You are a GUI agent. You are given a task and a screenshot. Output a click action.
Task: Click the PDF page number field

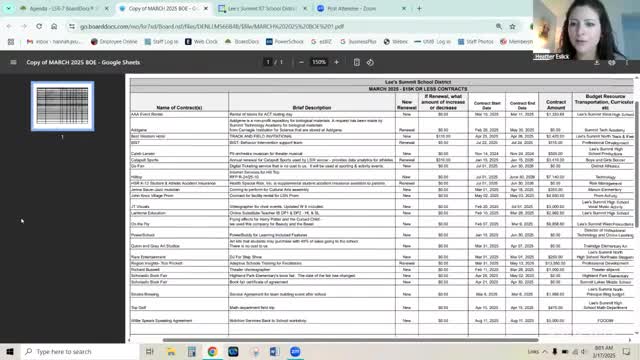(268, 62)
